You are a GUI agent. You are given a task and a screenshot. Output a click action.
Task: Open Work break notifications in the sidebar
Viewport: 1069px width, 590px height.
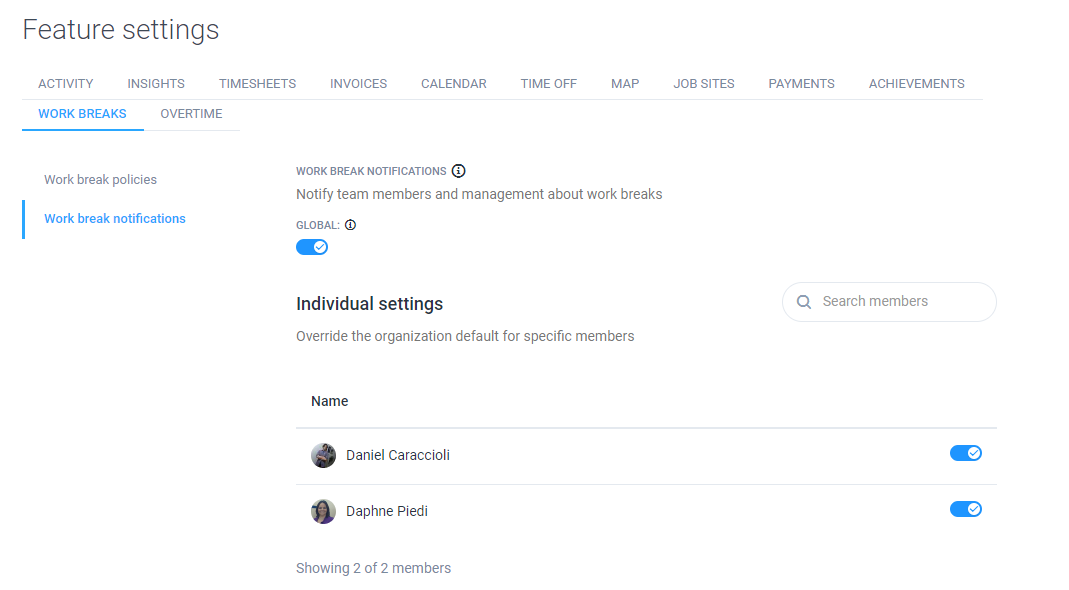click(x=114, y=218)
